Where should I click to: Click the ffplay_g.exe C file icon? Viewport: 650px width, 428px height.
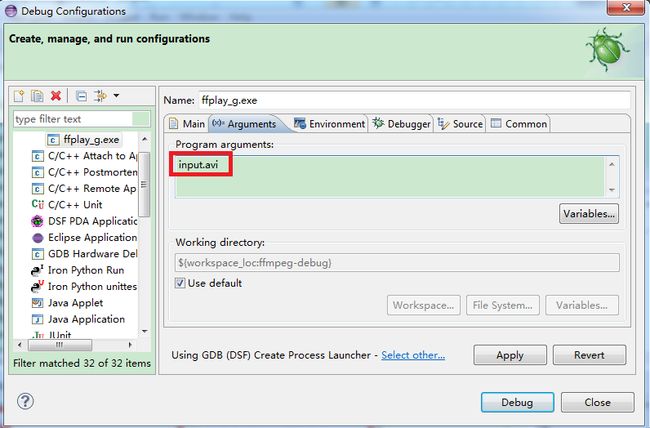pos(53,140)
